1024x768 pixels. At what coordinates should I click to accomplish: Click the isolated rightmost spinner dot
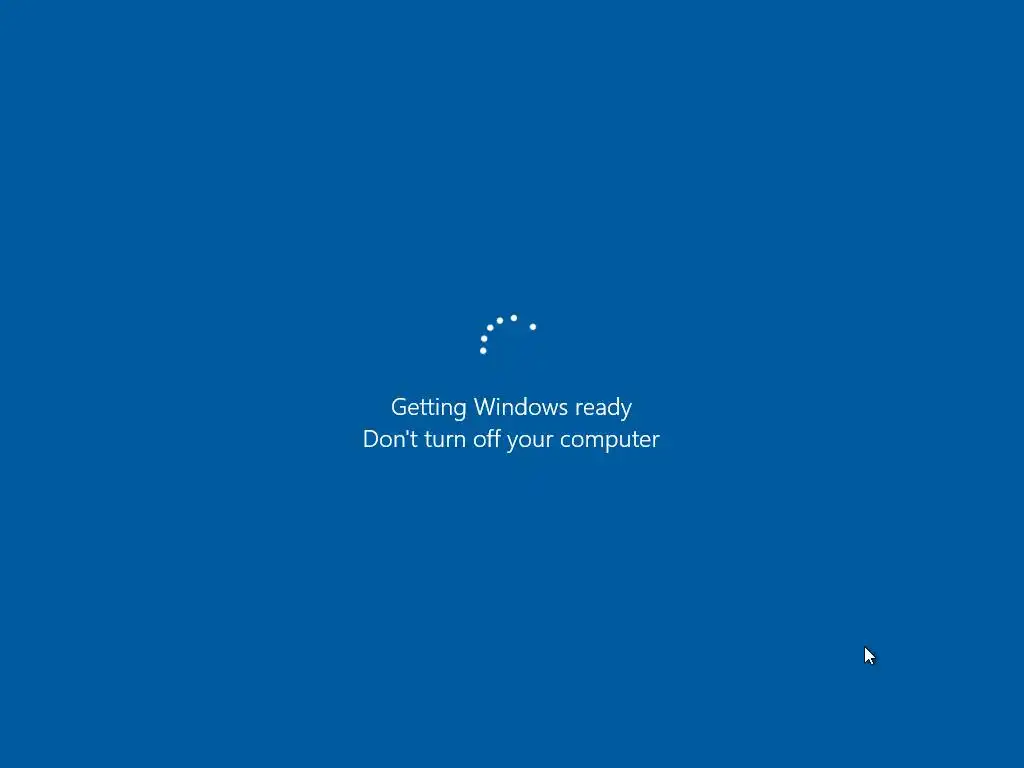pos(533,327)
